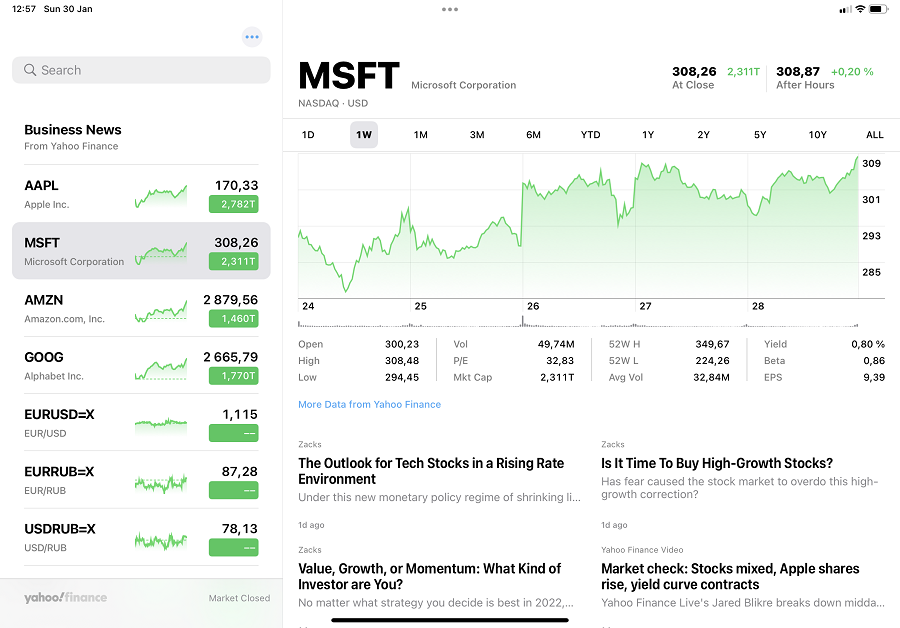
Task: Toggle the EURUSD=X green value badge
Action: pyautogui.click(x=234, y=433)
